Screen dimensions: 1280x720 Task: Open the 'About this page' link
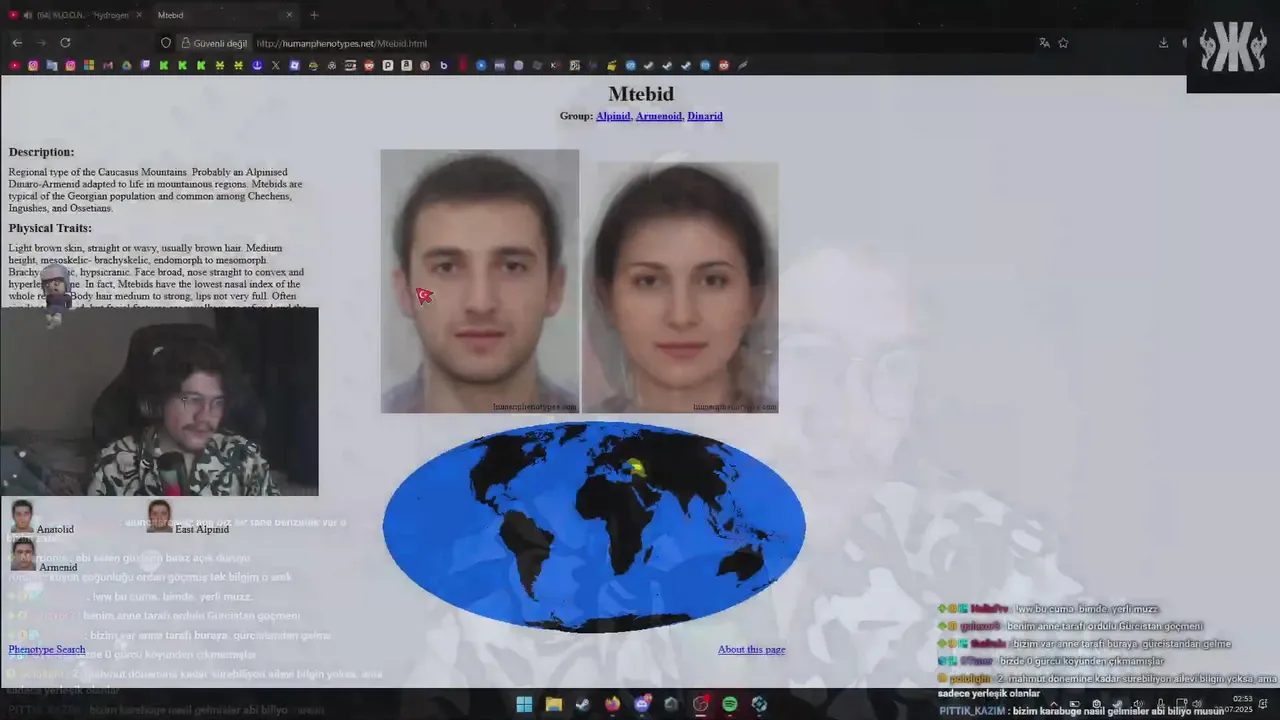click(x=752, y=649)
